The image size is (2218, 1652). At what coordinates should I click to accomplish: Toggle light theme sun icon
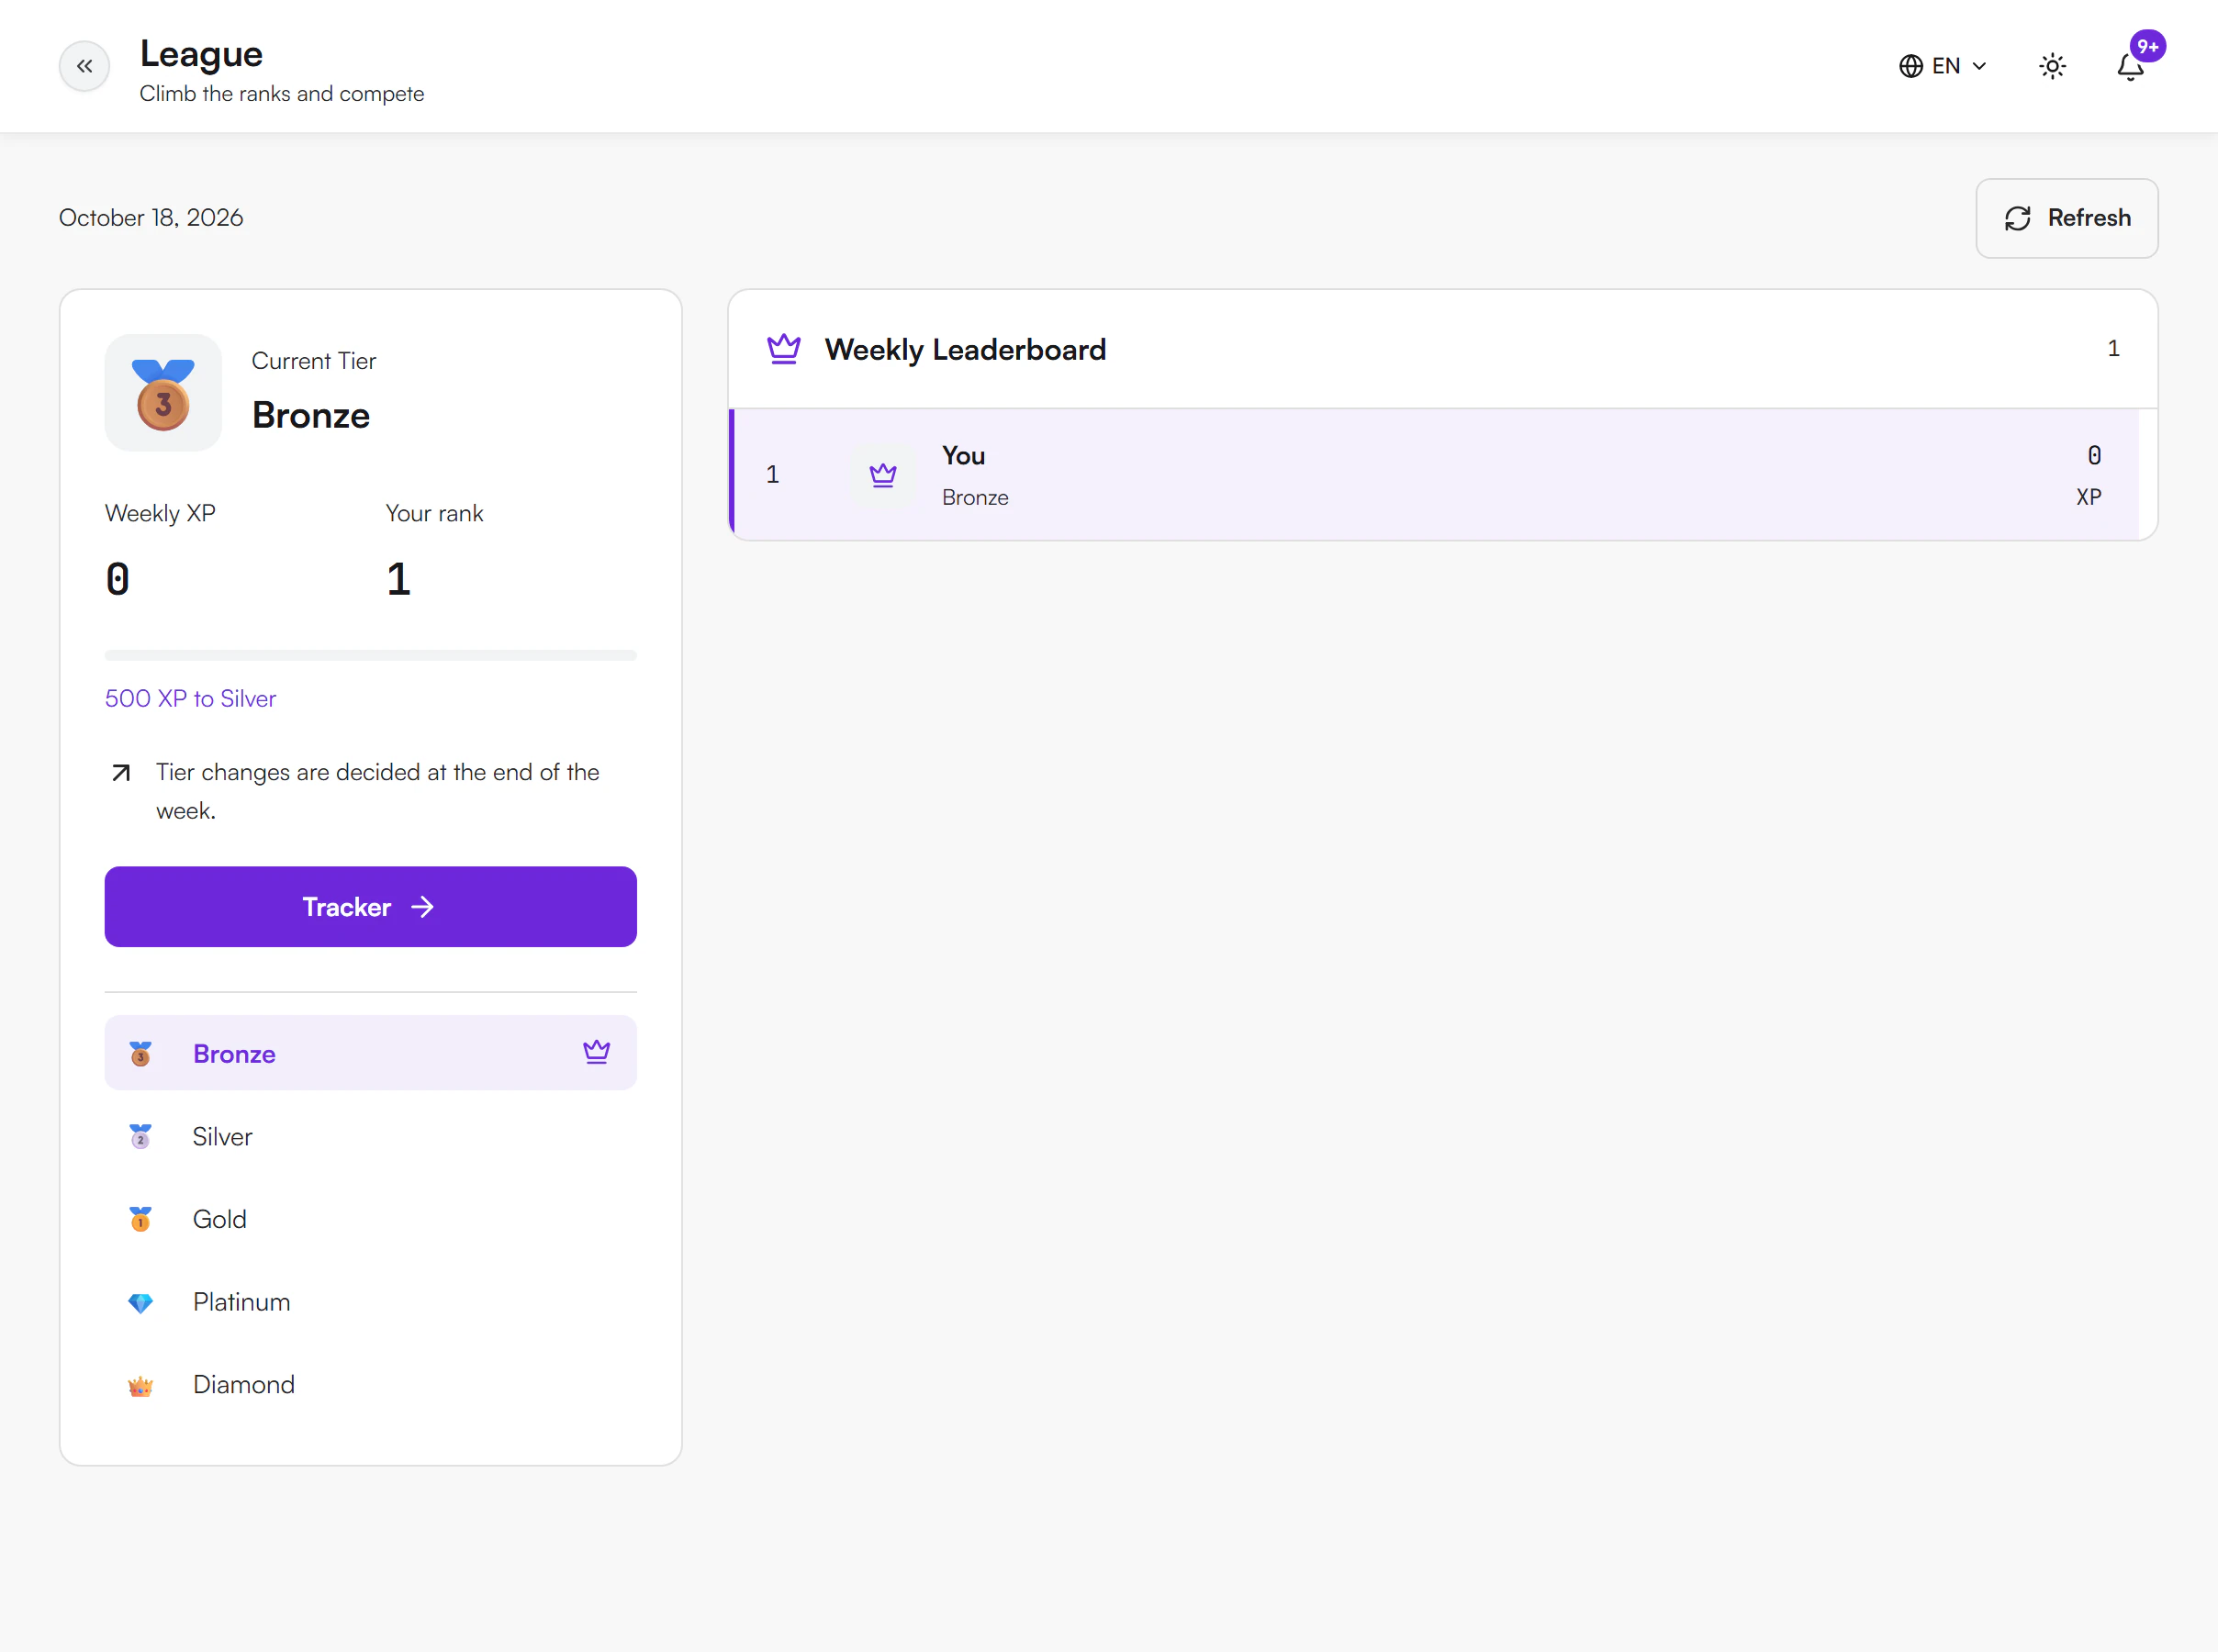[x=2052, y=66]
